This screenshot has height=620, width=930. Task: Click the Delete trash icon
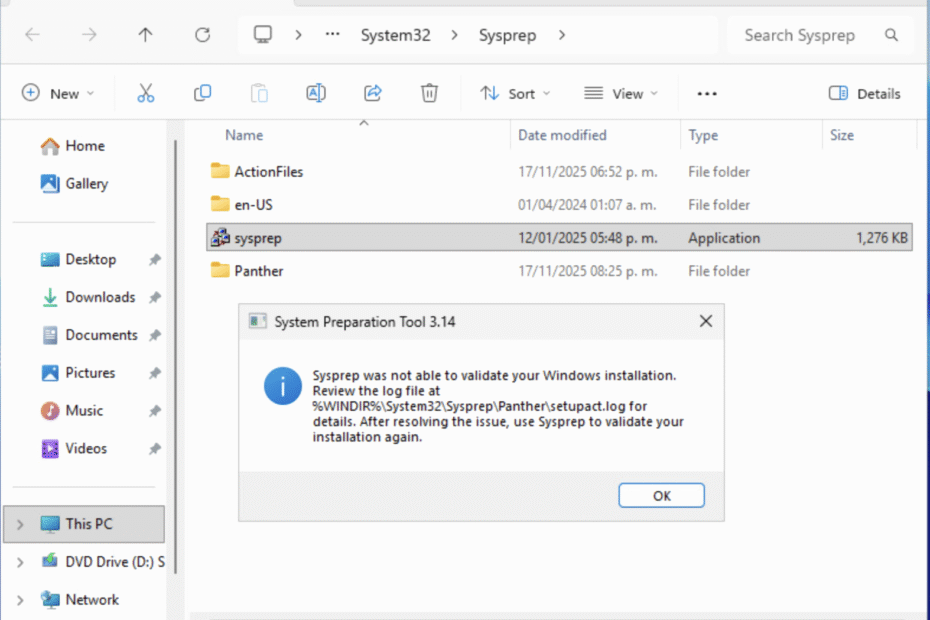click(x=429, y=93)
